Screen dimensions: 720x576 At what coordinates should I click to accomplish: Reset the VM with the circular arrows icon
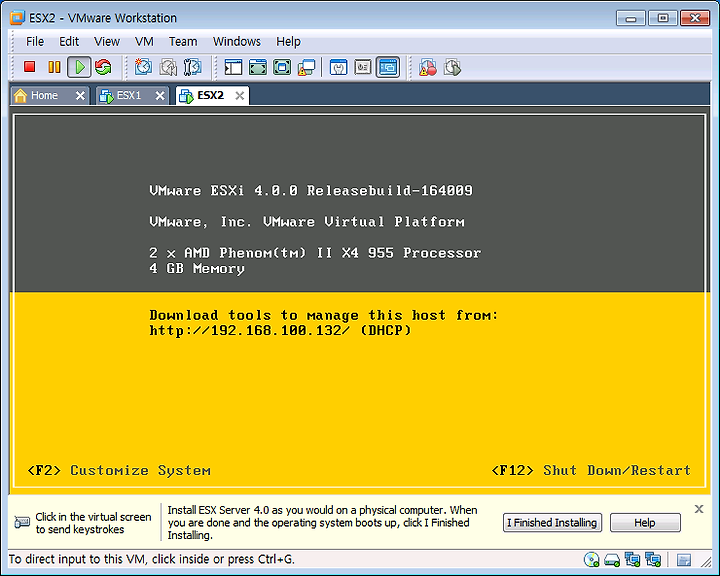tap(103, 67)
